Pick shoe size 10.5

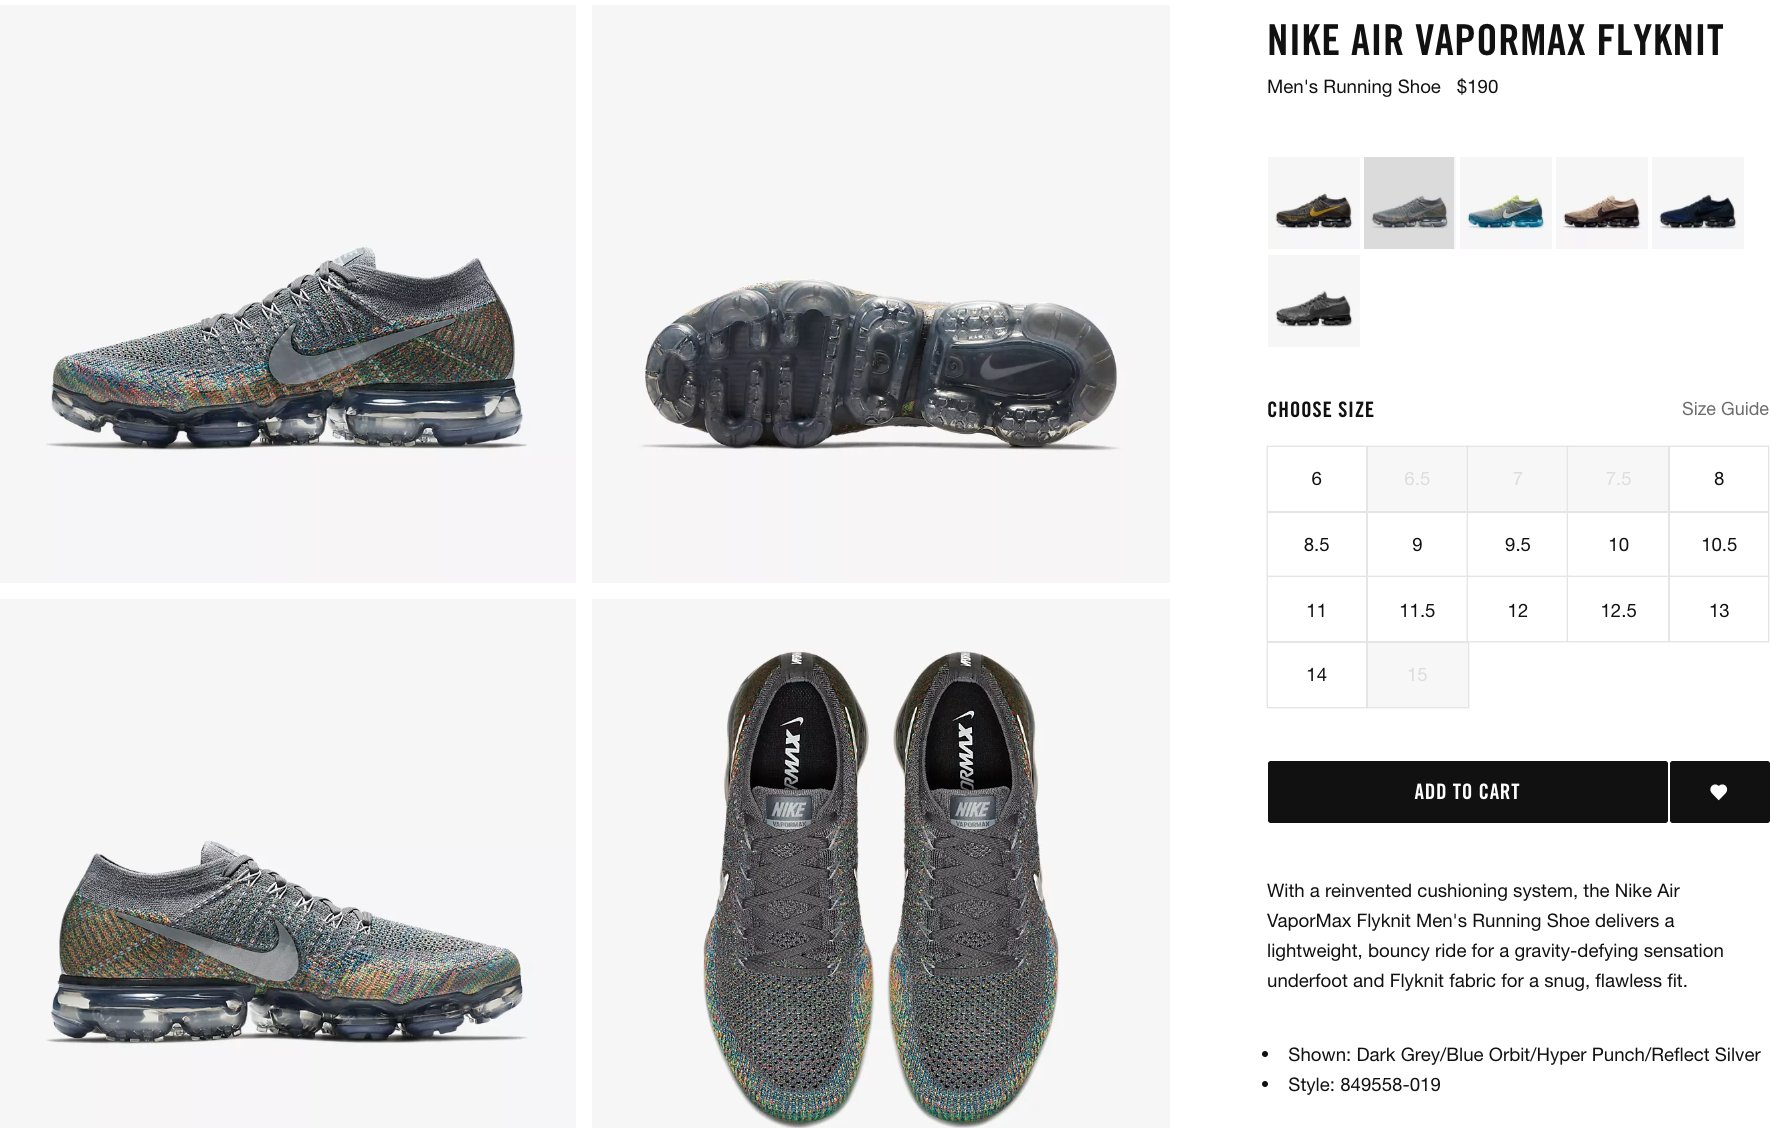[x=1719, y=545]
